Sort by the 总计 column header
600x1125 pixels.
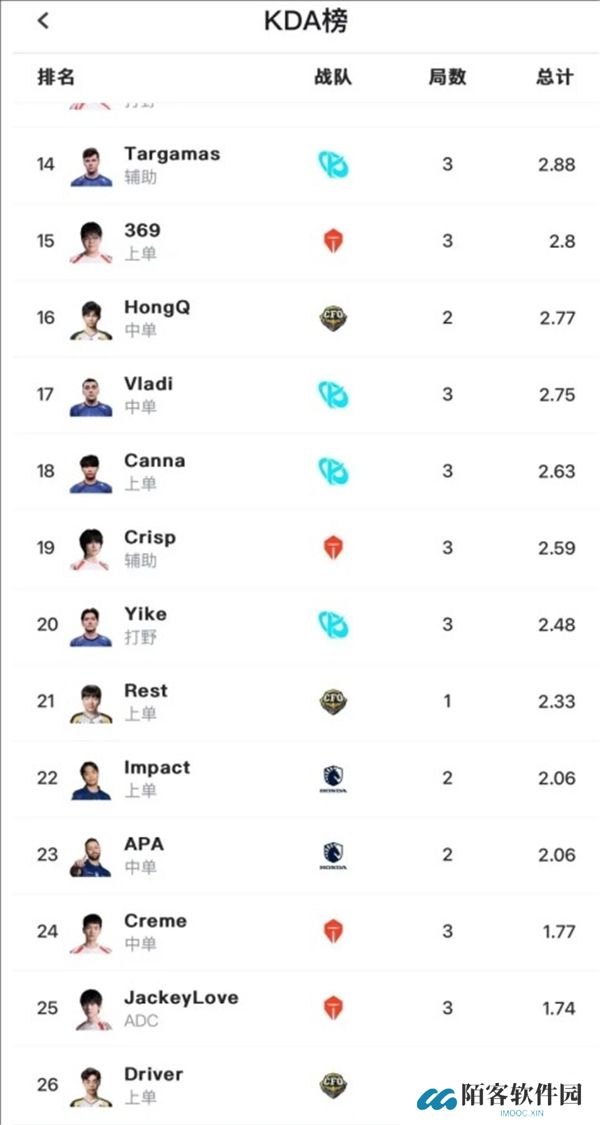tap(555, 77)
